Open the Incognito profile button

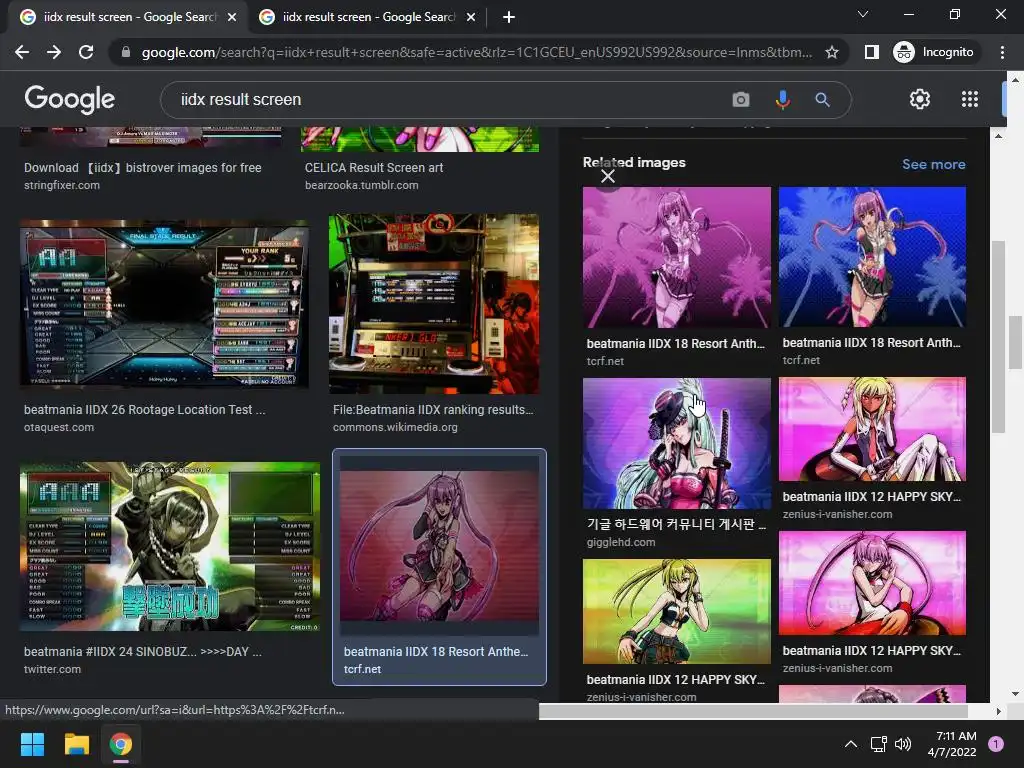click(x=934, y=52)
